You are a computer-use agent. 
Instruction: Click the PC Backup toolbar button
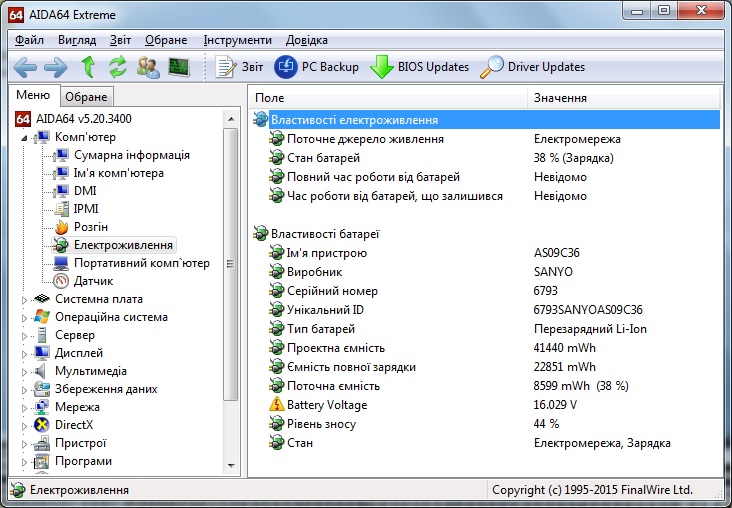pos(317,67)
